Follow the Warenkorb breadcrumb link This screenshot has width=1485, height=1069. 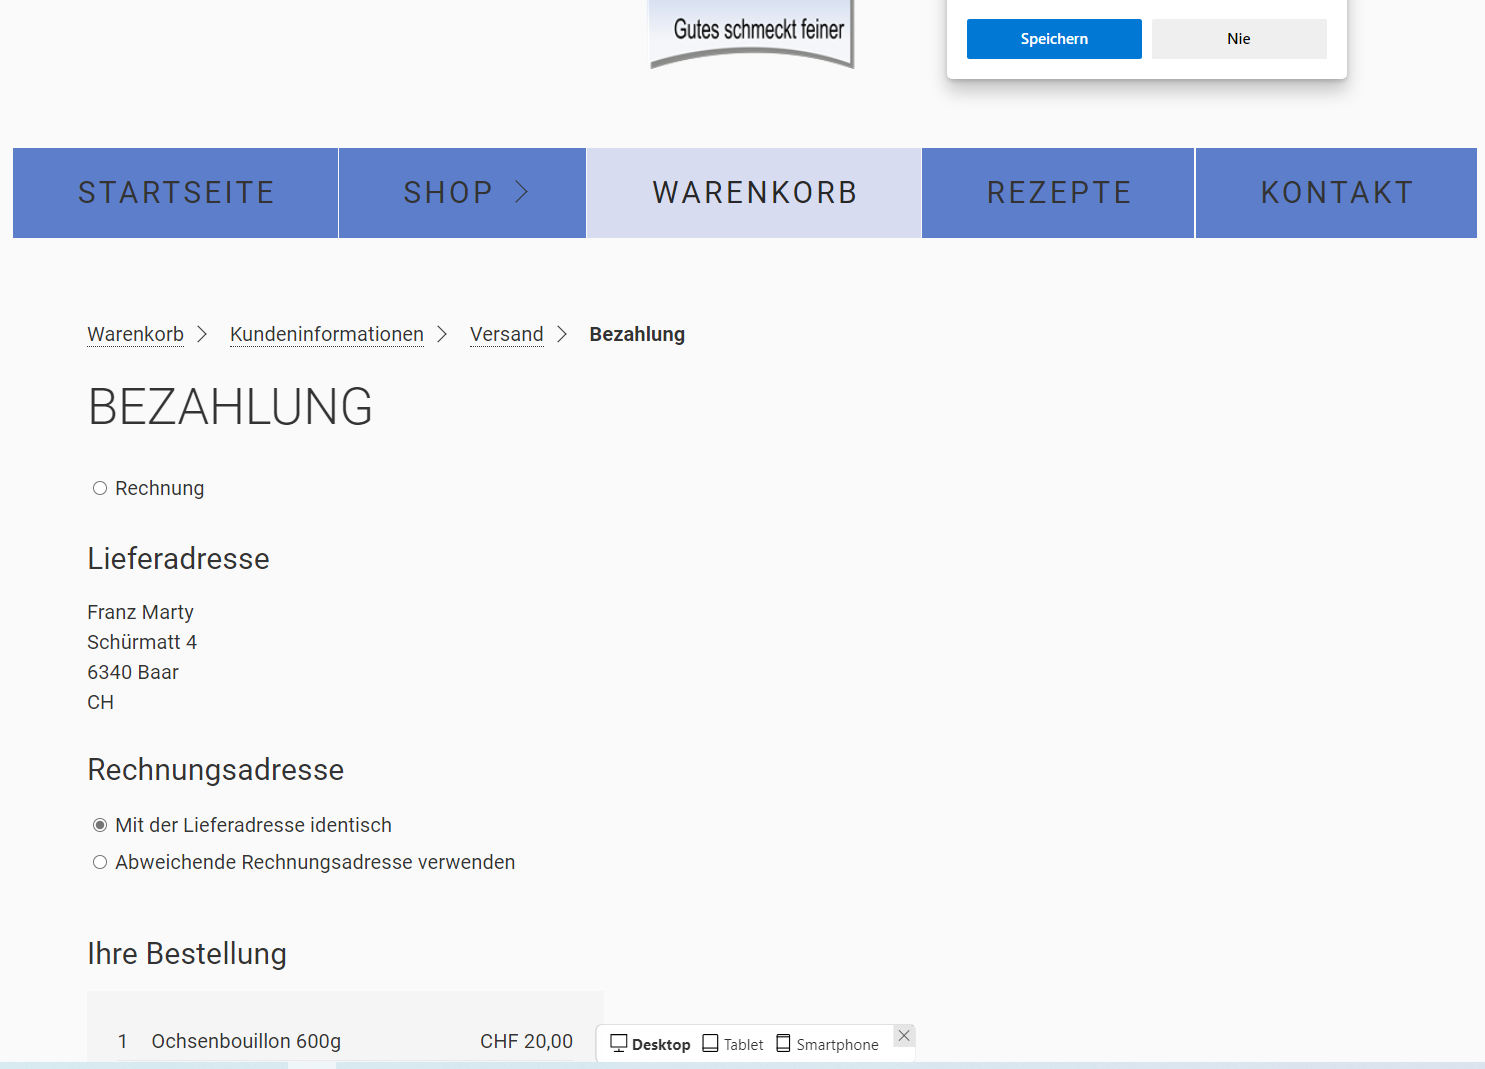(x=136, y=334)
